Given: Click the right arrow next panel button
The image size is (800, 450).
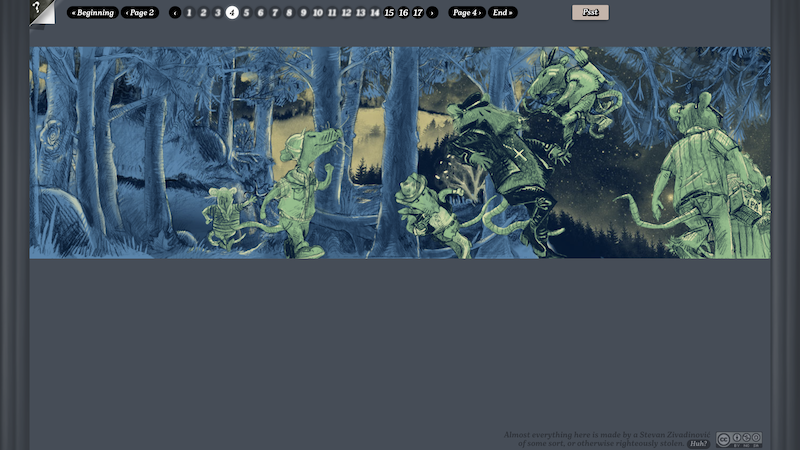Looking at the screenshot, I should tap(432, 13).
